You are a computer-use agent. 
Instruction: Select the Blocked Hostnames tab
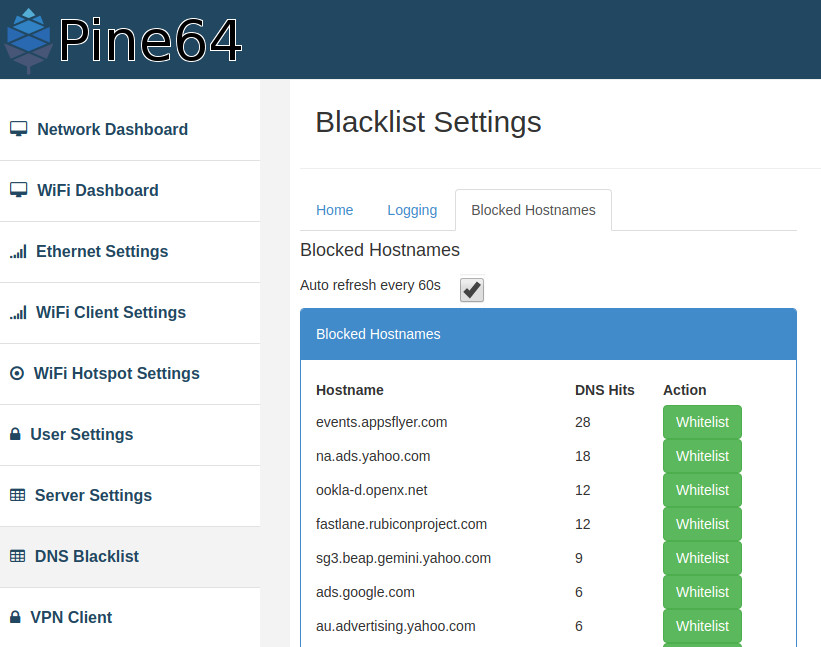click(533, 210)
